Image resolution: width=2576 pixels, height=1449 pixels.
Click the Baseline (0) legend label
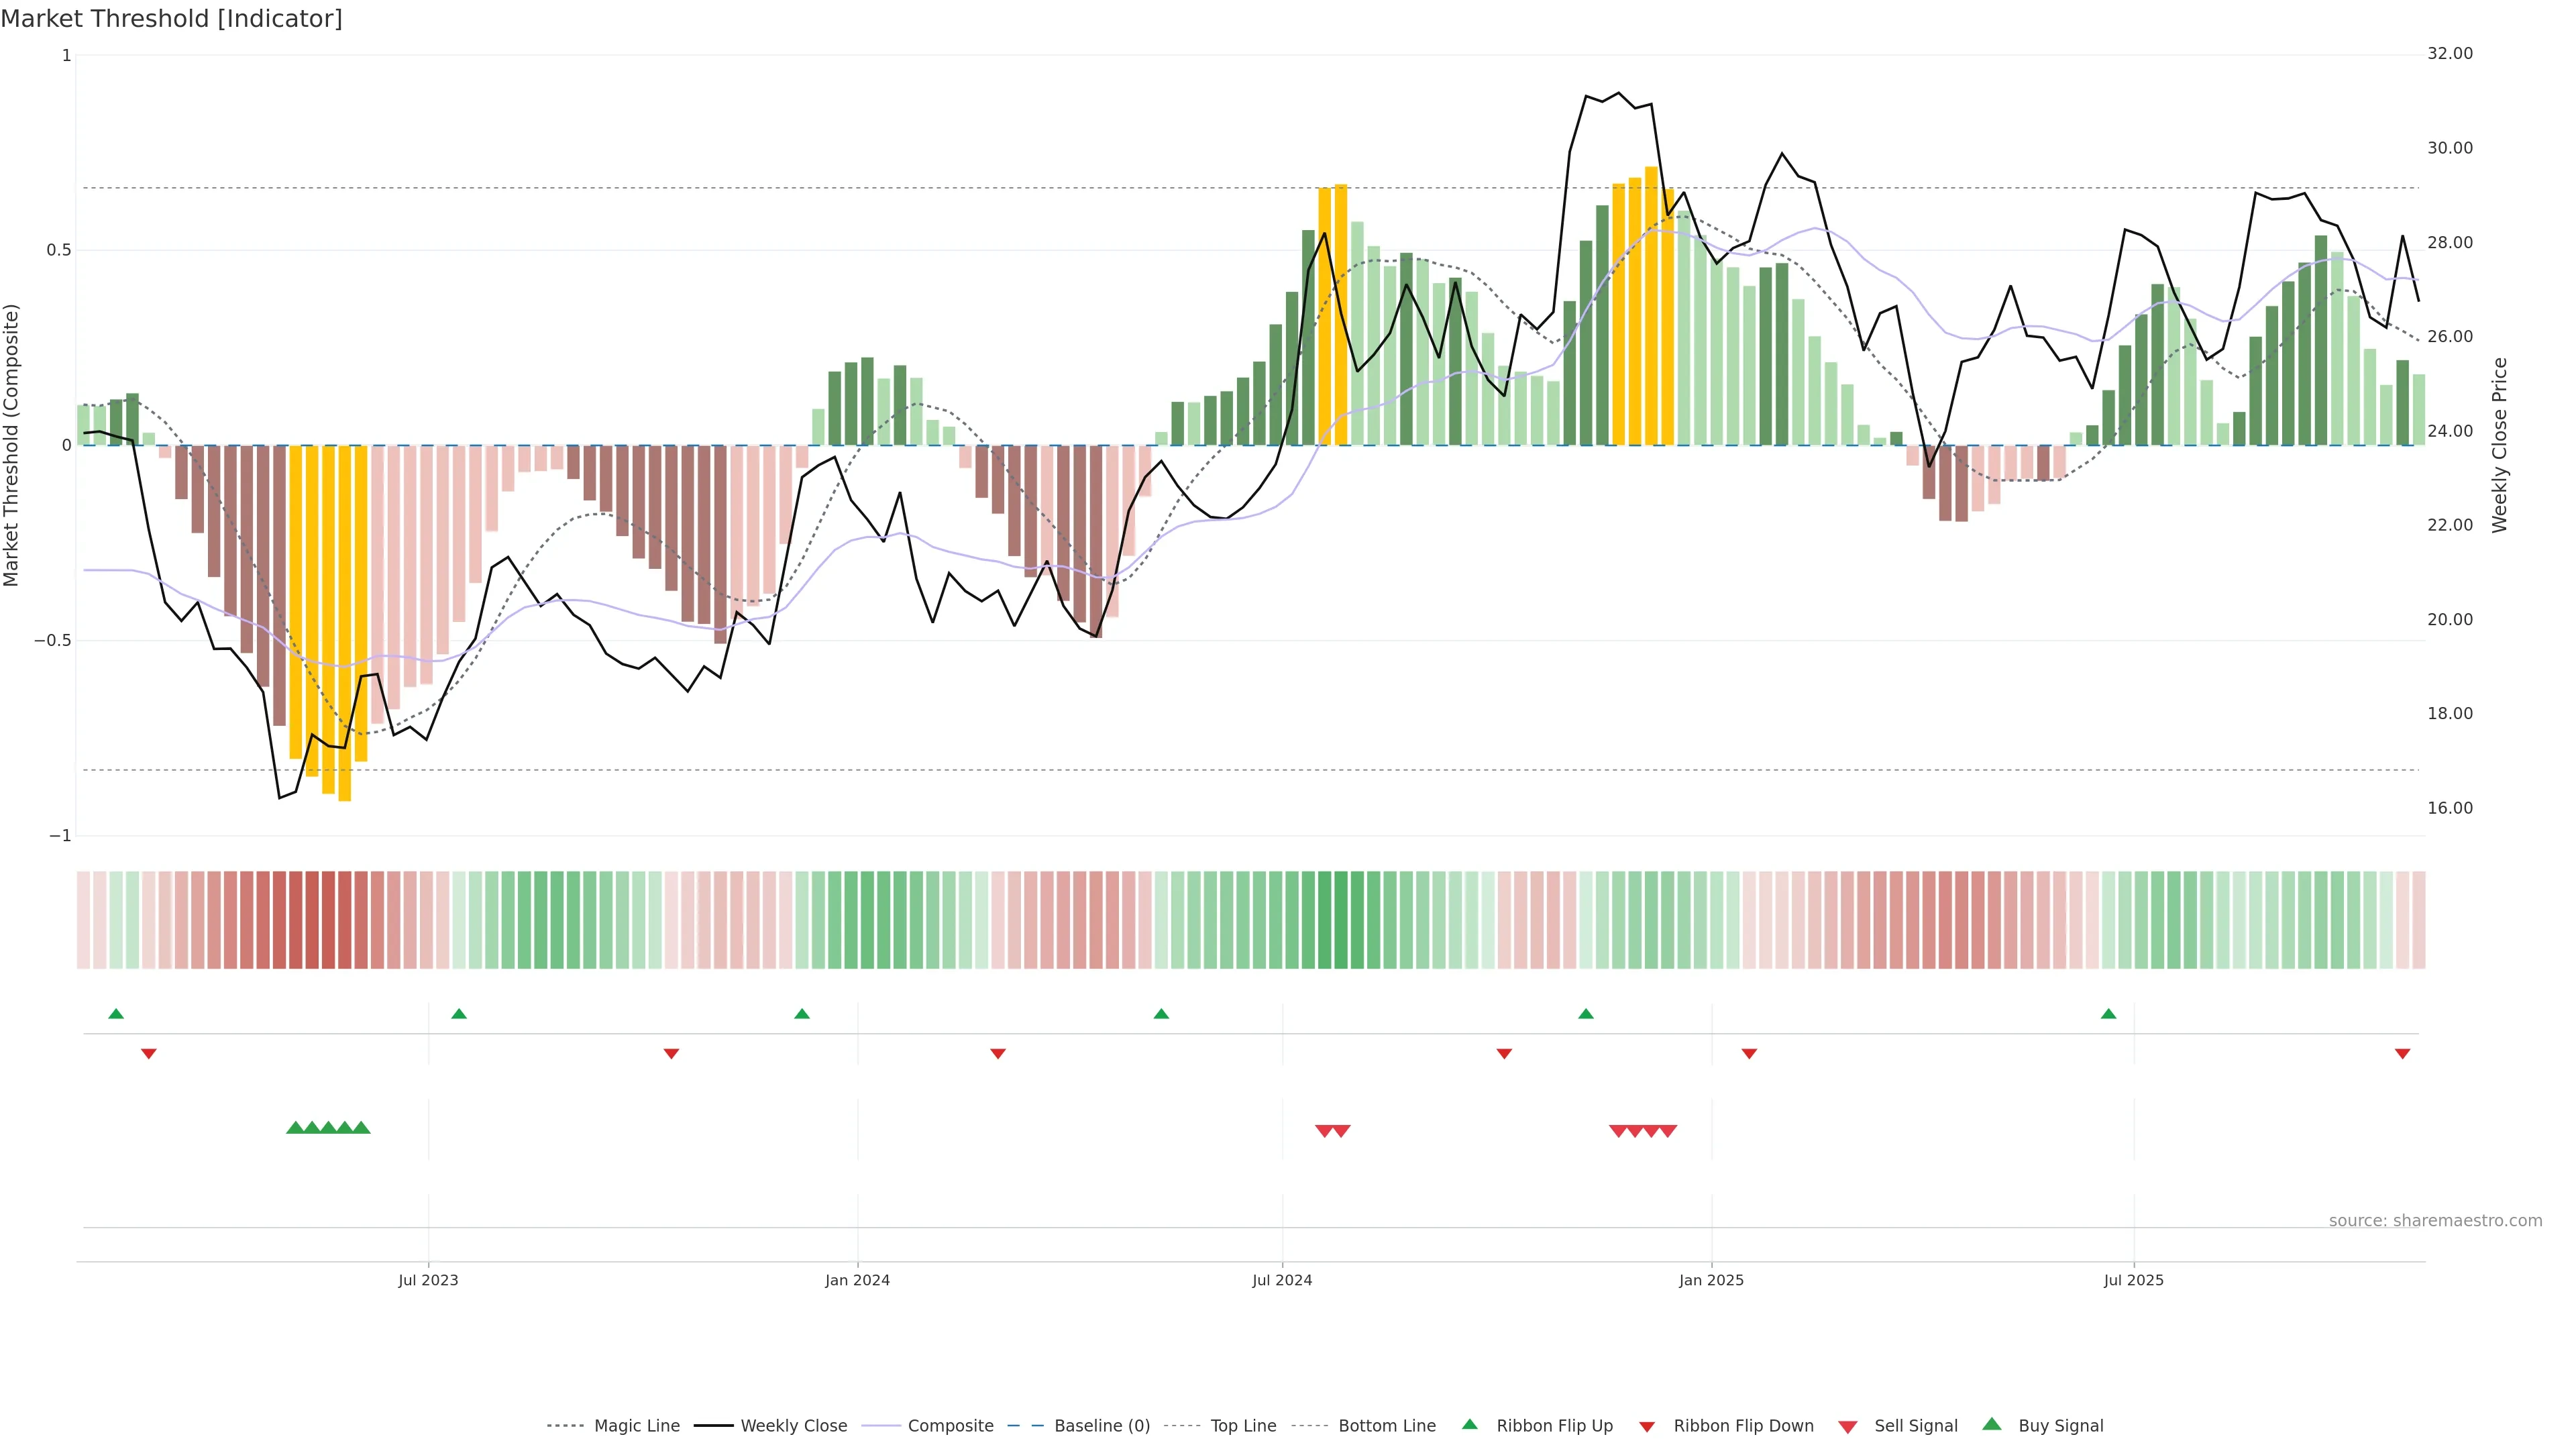point(1102,1426)
